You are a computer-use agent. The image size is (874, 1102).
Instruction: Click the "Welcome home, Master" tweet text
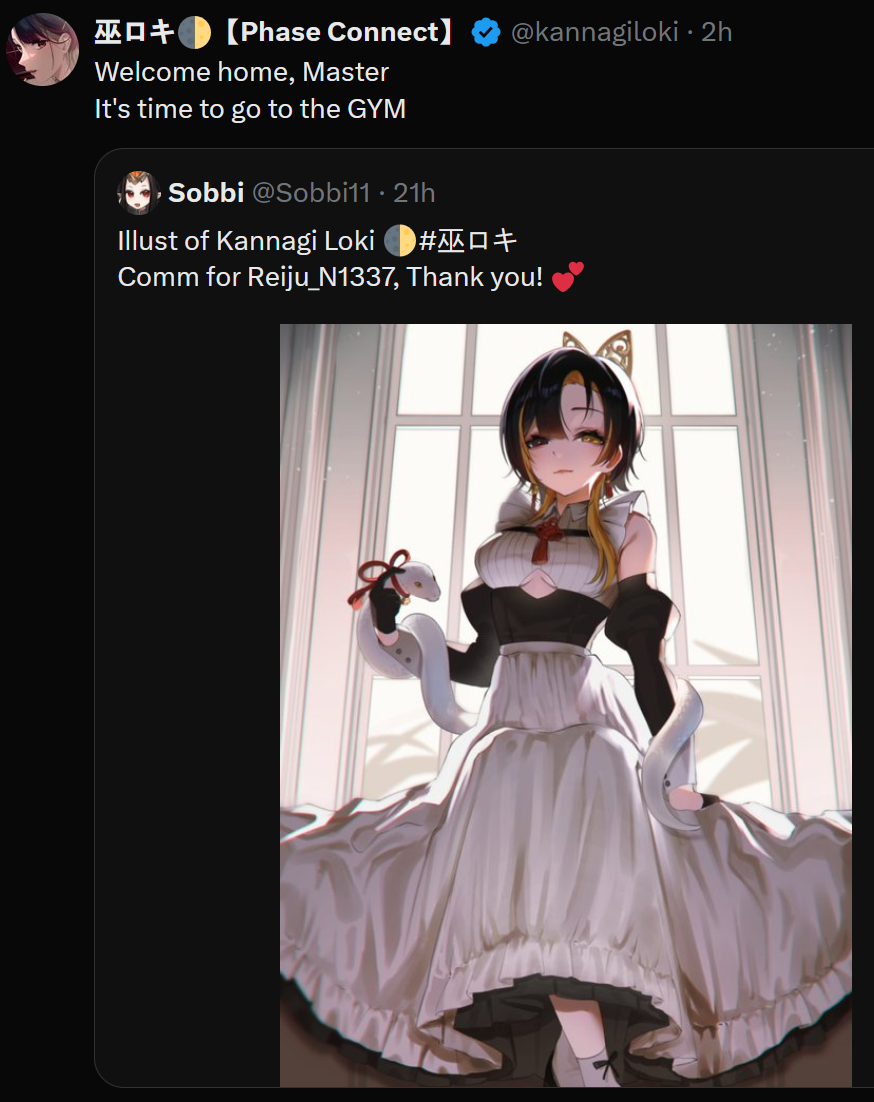click(x=242, y=72)
